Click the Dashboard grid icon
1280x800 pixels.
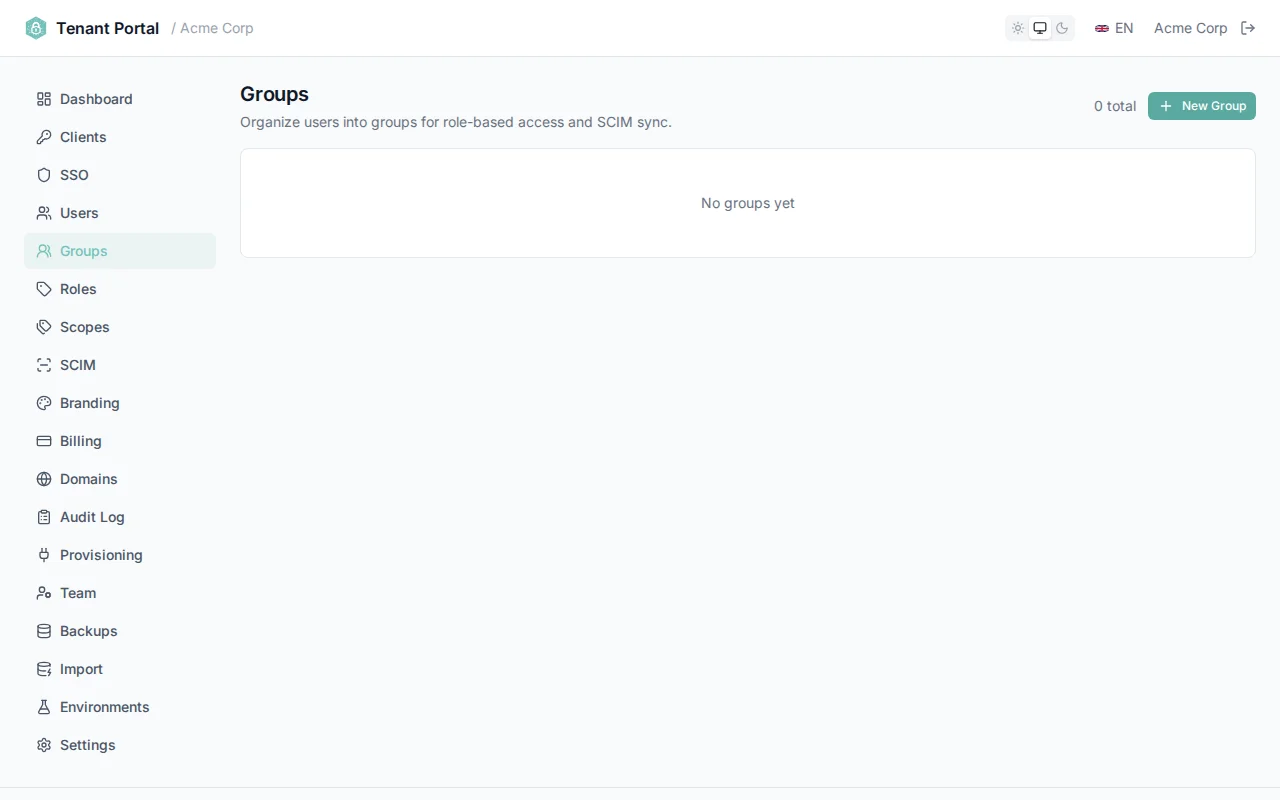click(44, 99)
